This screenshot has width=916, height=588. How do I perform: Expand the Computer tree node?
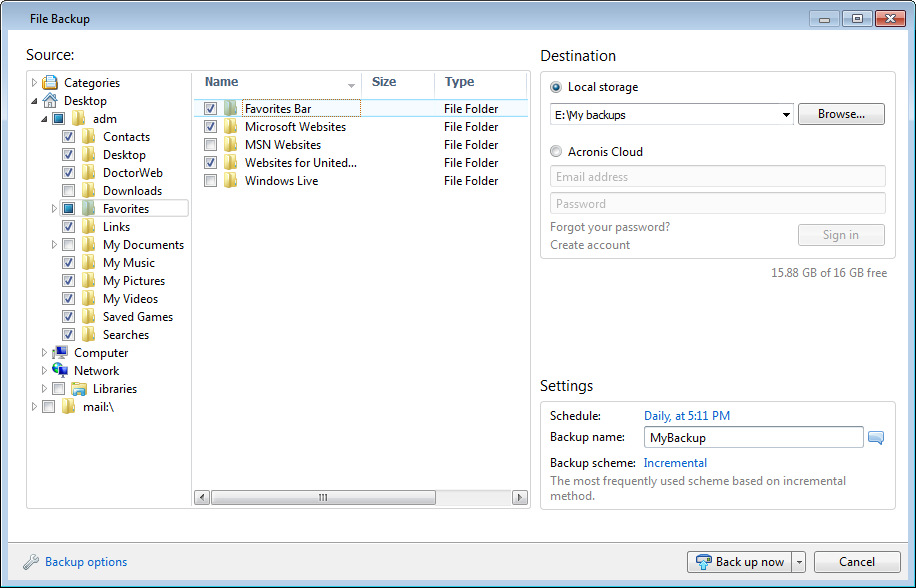44,352
